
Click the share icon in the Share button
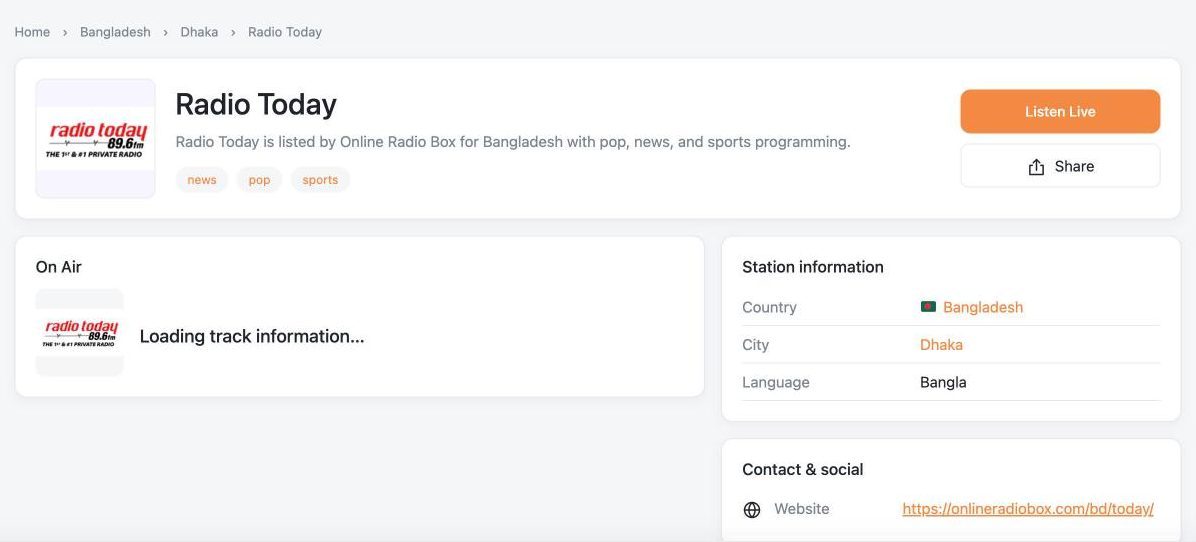1036,167
